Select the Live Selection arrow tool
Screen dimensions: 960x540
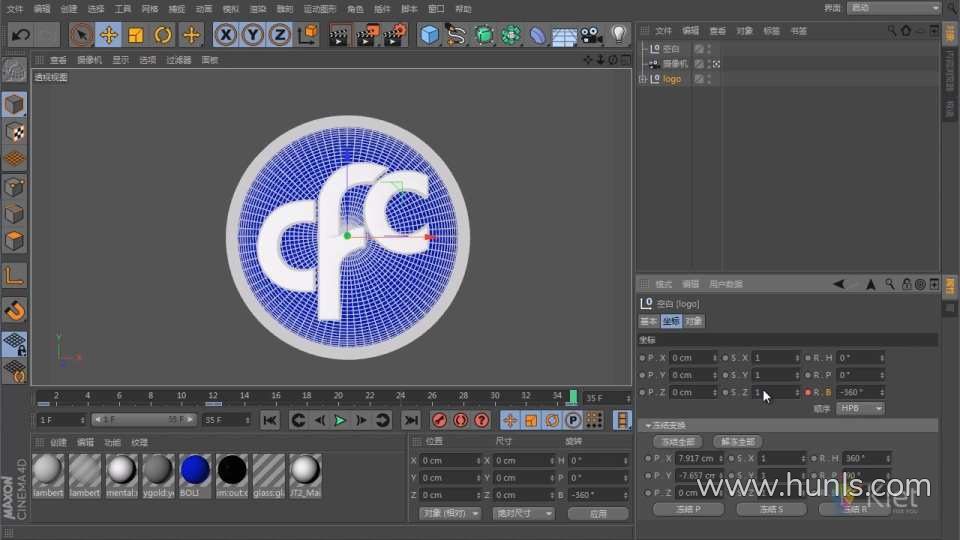click(81, 35)
